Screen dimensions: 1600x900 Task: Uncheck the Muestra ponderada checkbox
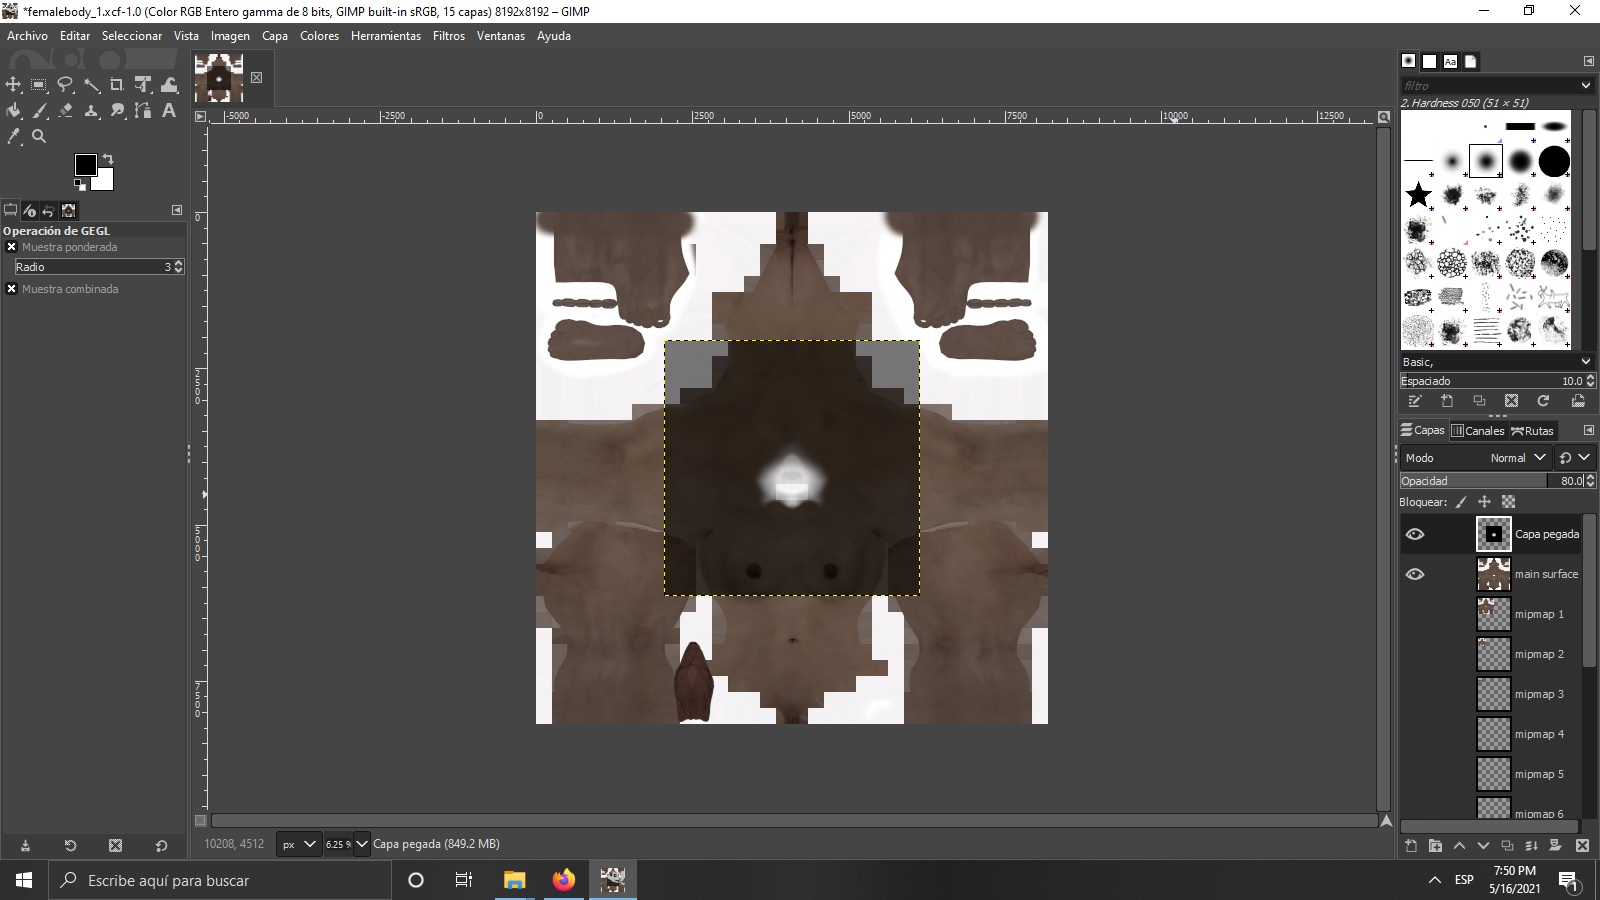[x=12, y=247]
